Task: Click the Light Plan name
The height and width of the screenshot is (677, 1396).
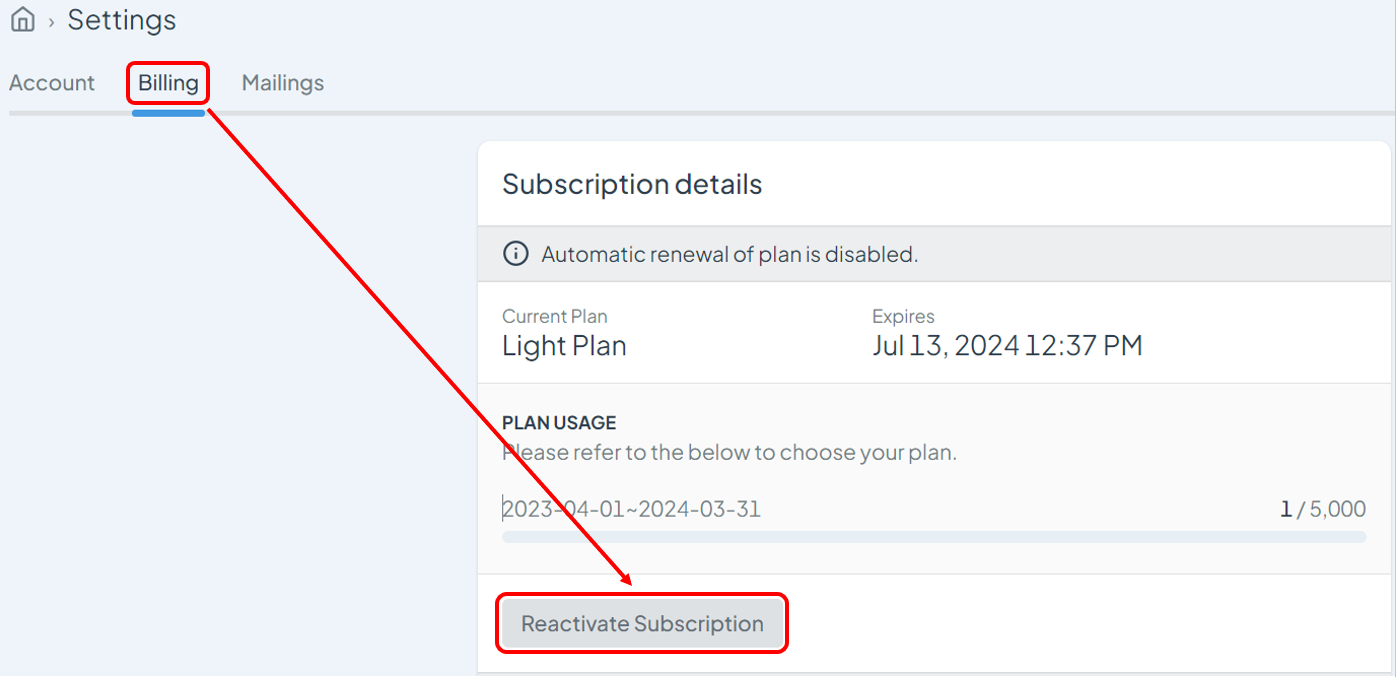Action: coord(564,346)
